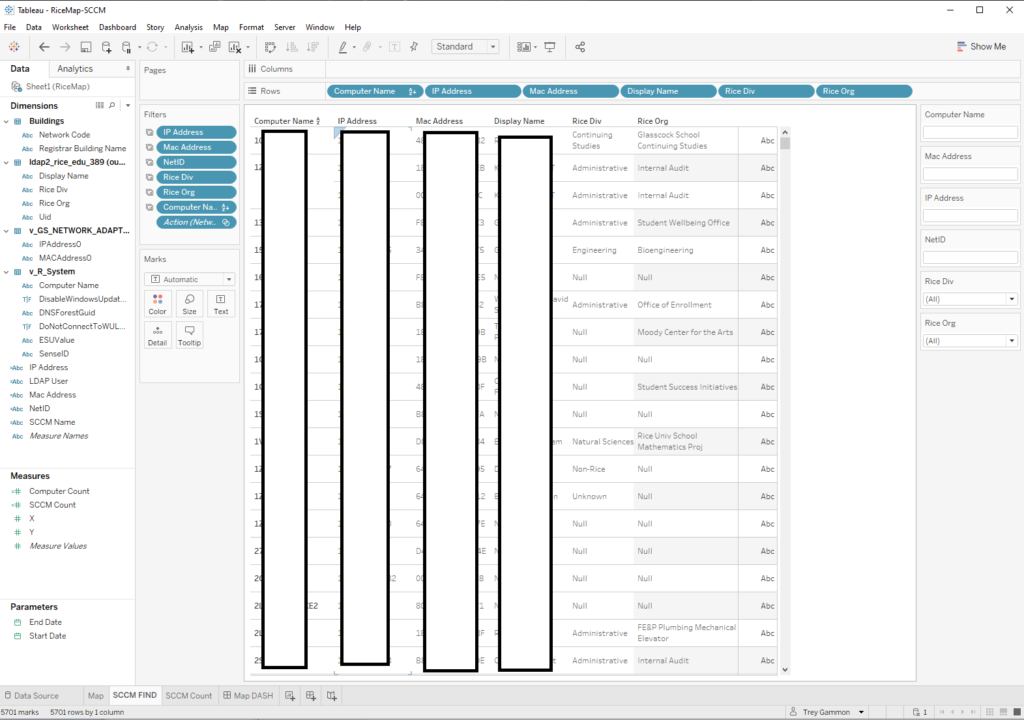Click the undo back arrow
This screenshot has width=1024, height=720.
point(44,47)
